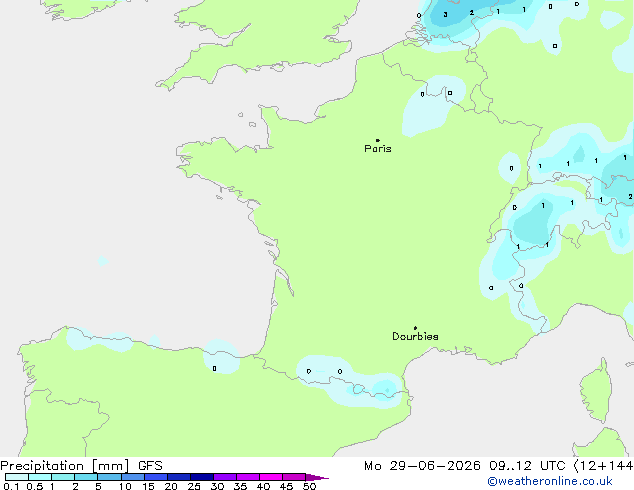
Task: Click the Paris city marker dot
Action: [378, 140]
